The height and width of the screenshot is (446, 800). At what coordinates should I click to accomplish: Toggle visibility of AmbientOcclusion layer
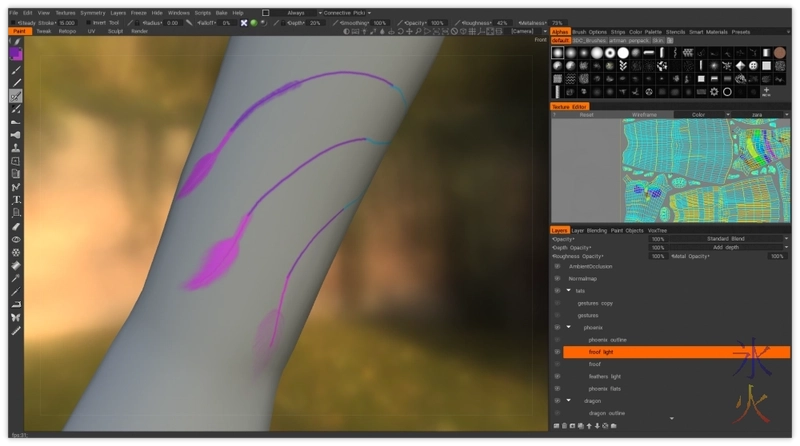pyautogui.click(x=557, y=266)
